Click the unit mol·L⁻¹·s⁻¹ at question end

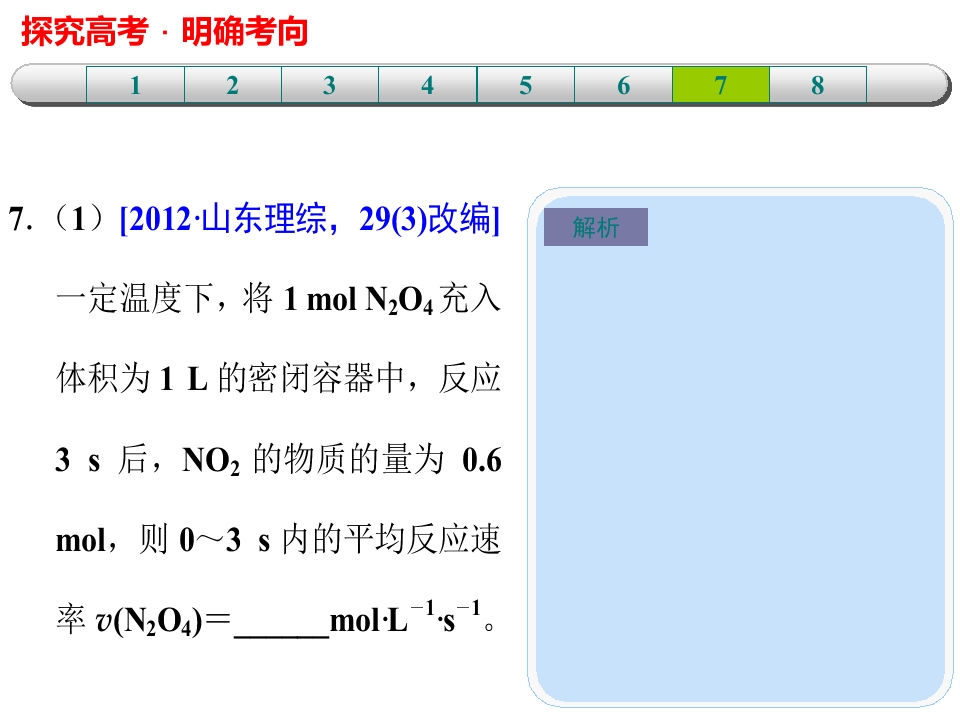click(405, 618)
